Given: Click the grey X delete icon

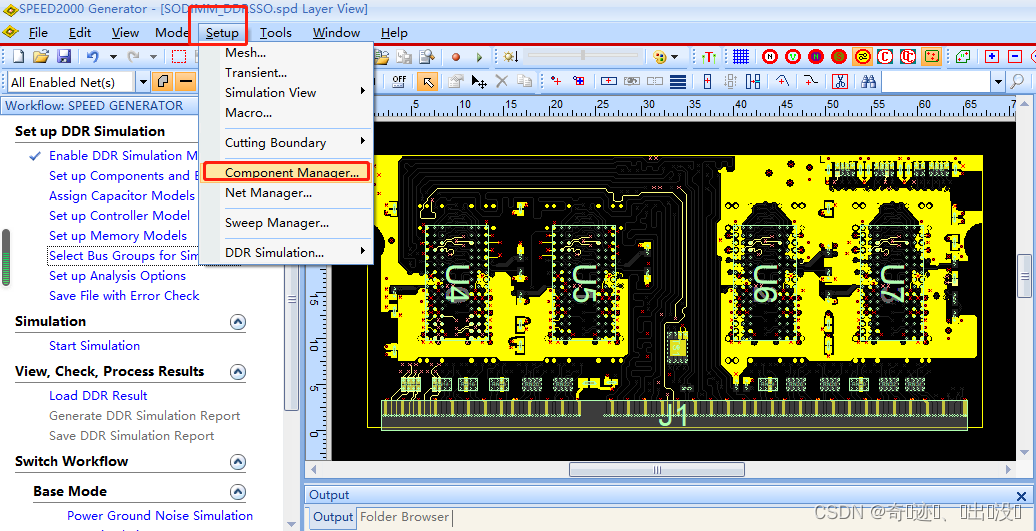Looking at the screenshot, I should pyautogui.click(x=501, y=82).
